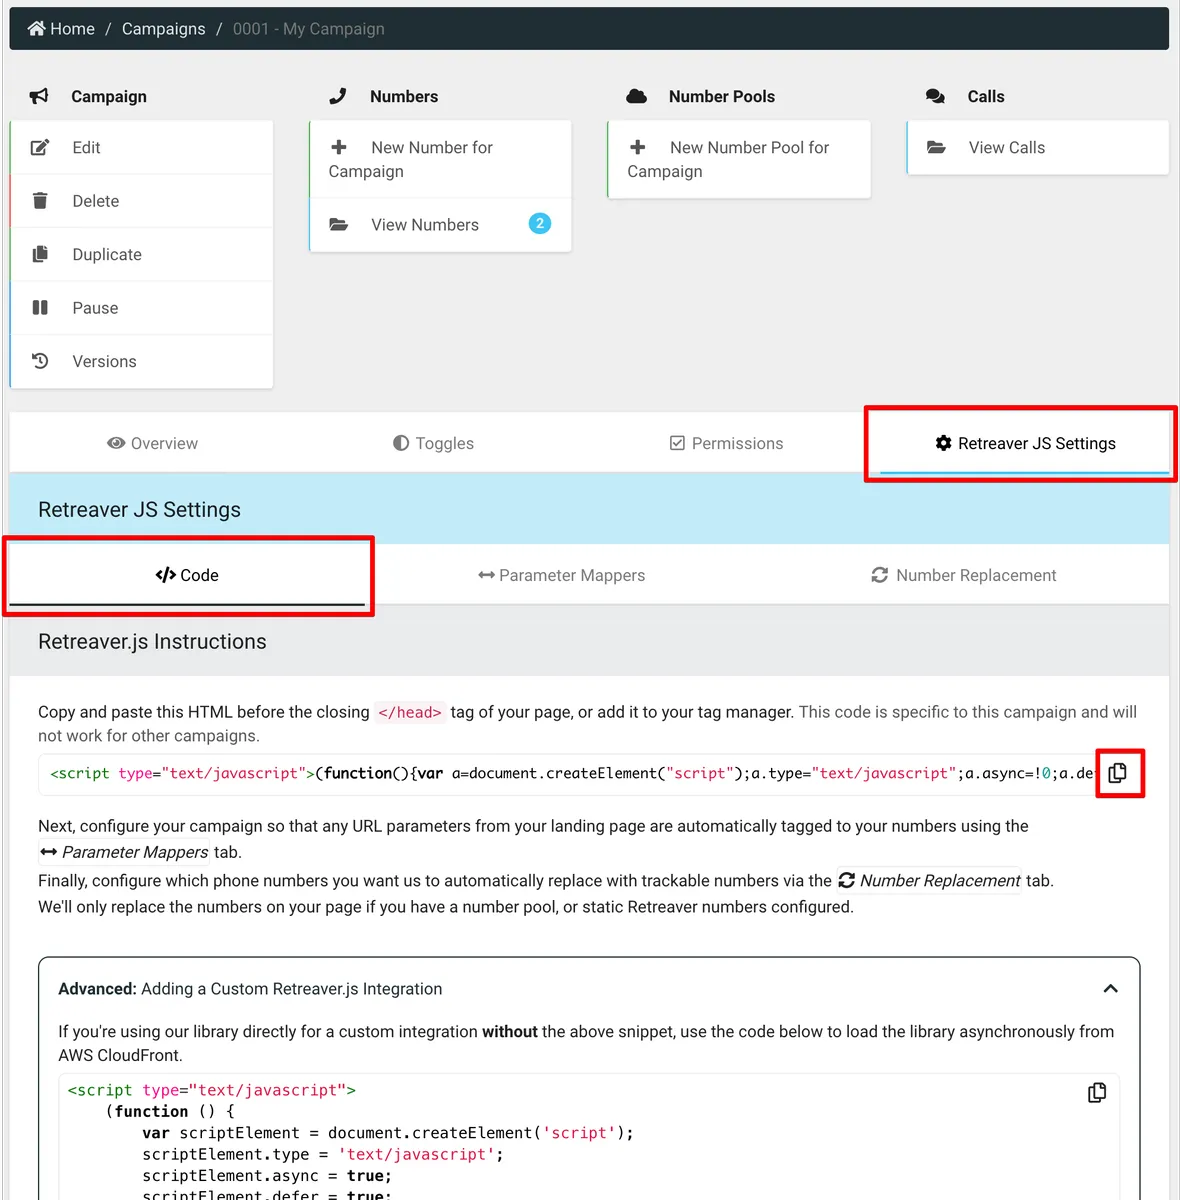The image size is (1181, 1200).
Task: Click the Advanced section header text
Action: click(250, 989)
